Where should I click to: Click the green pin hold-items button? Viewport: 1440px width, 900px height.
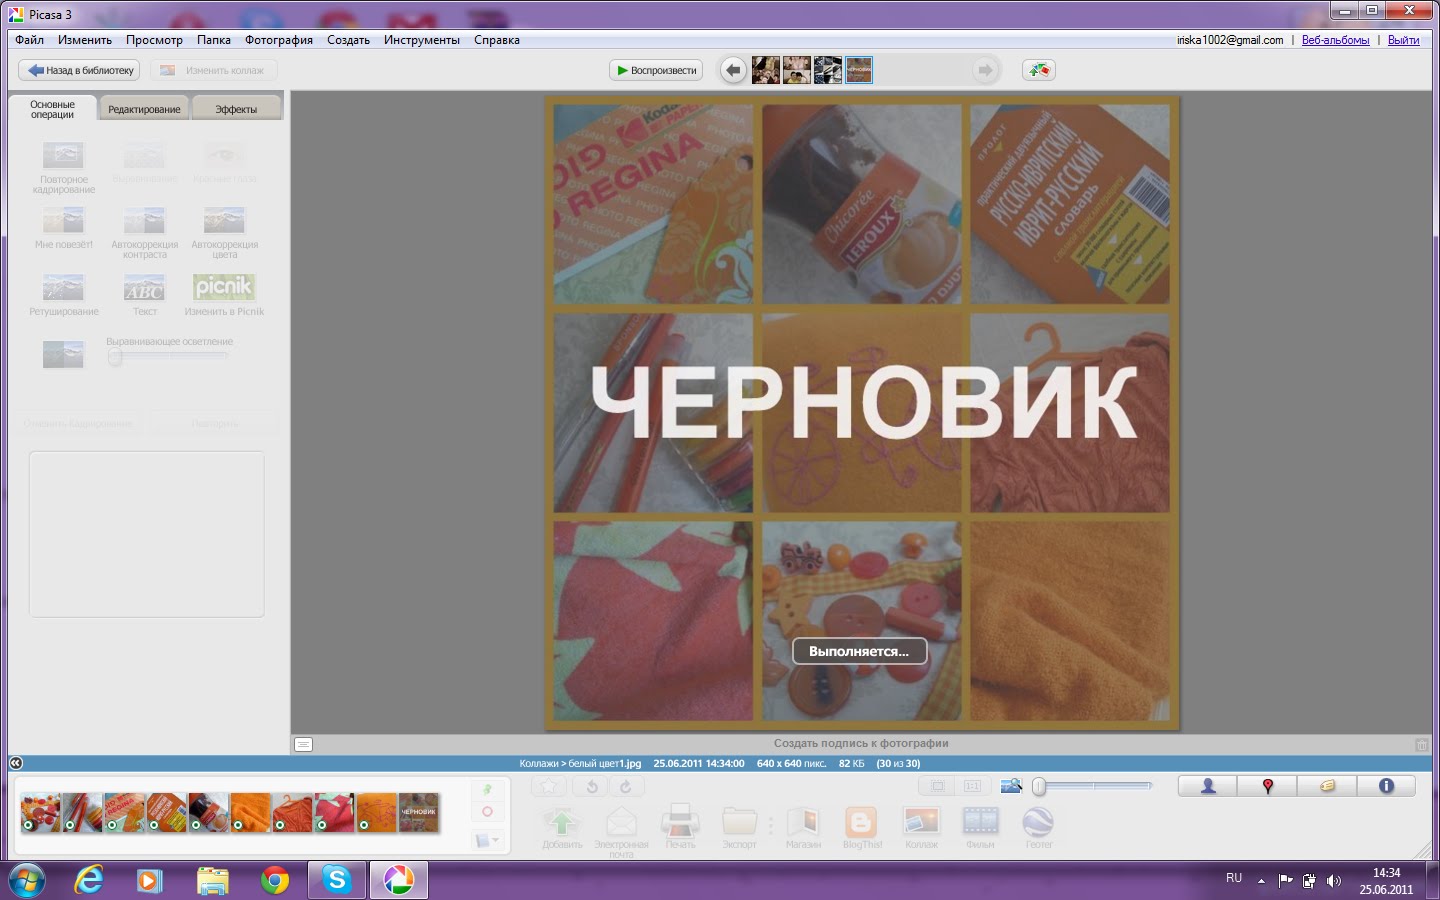487,789
